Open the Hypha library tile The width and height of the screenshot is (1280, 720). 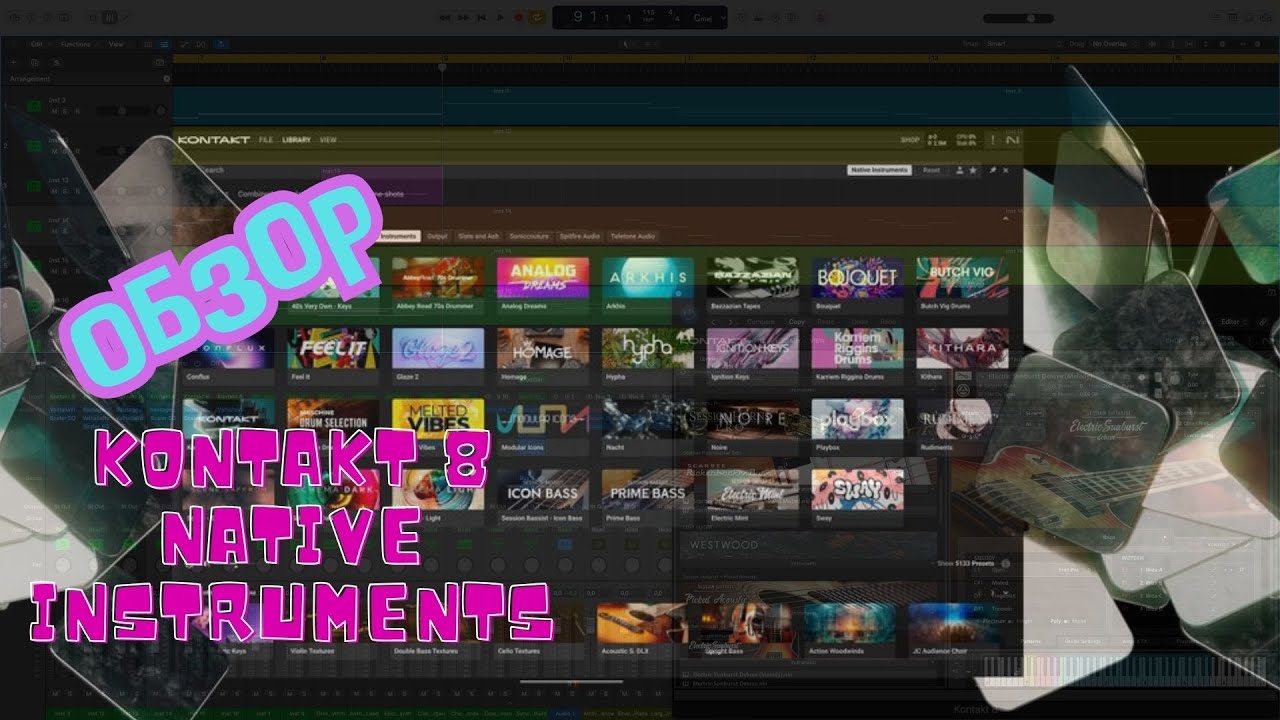(648, 356)
